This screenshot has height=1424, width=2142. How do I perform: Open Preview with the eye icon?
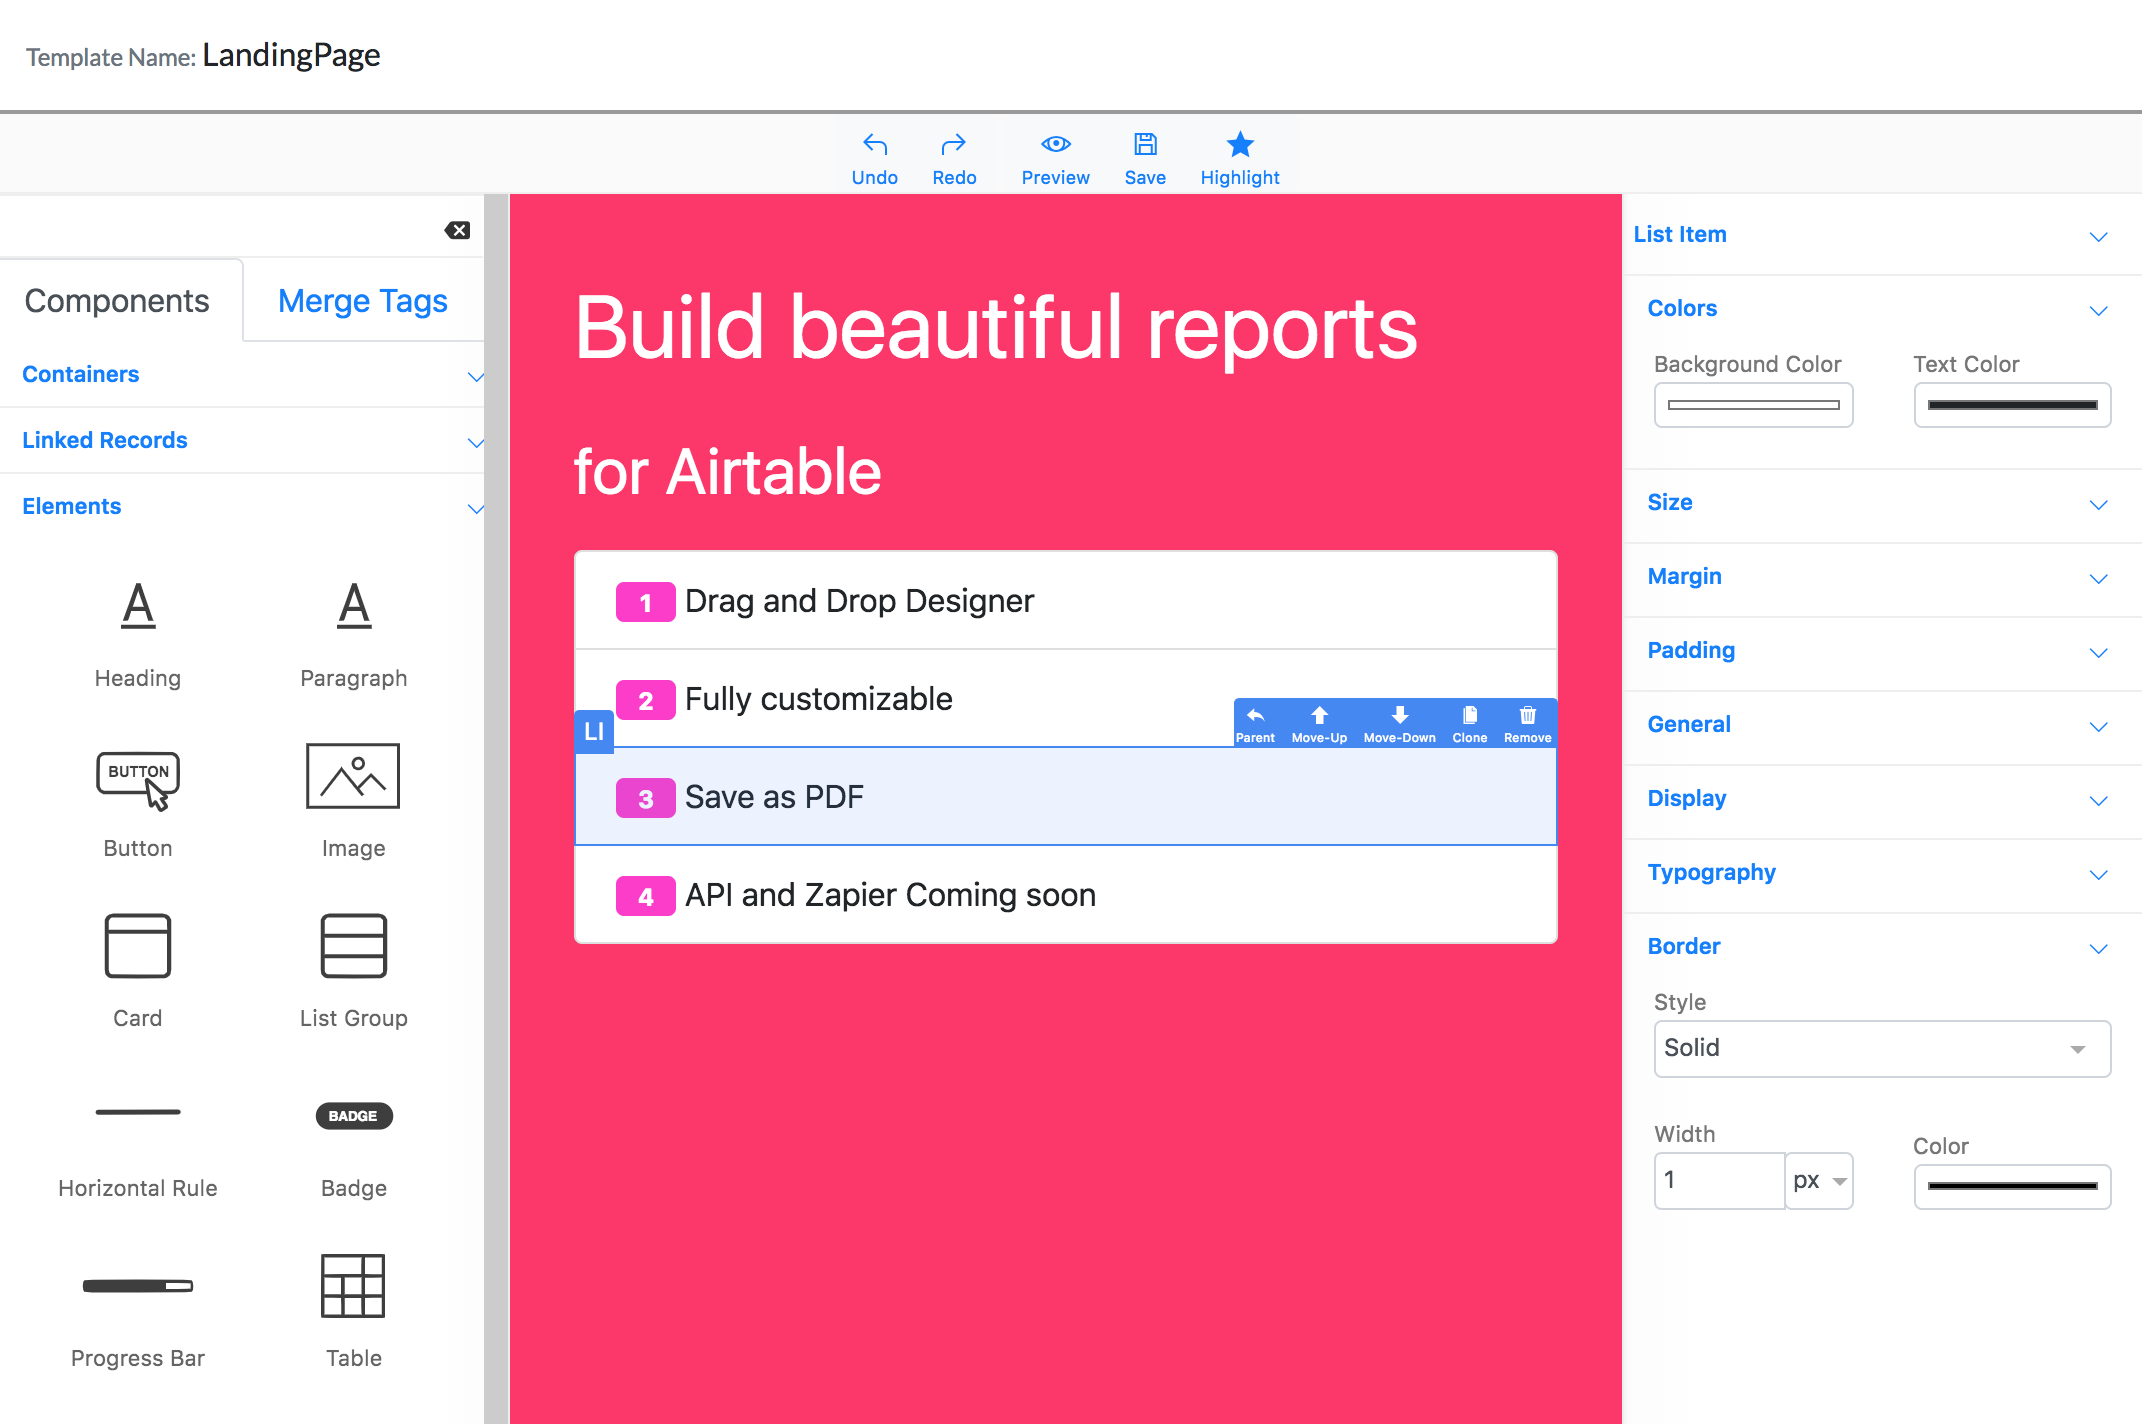point(1056,144)
